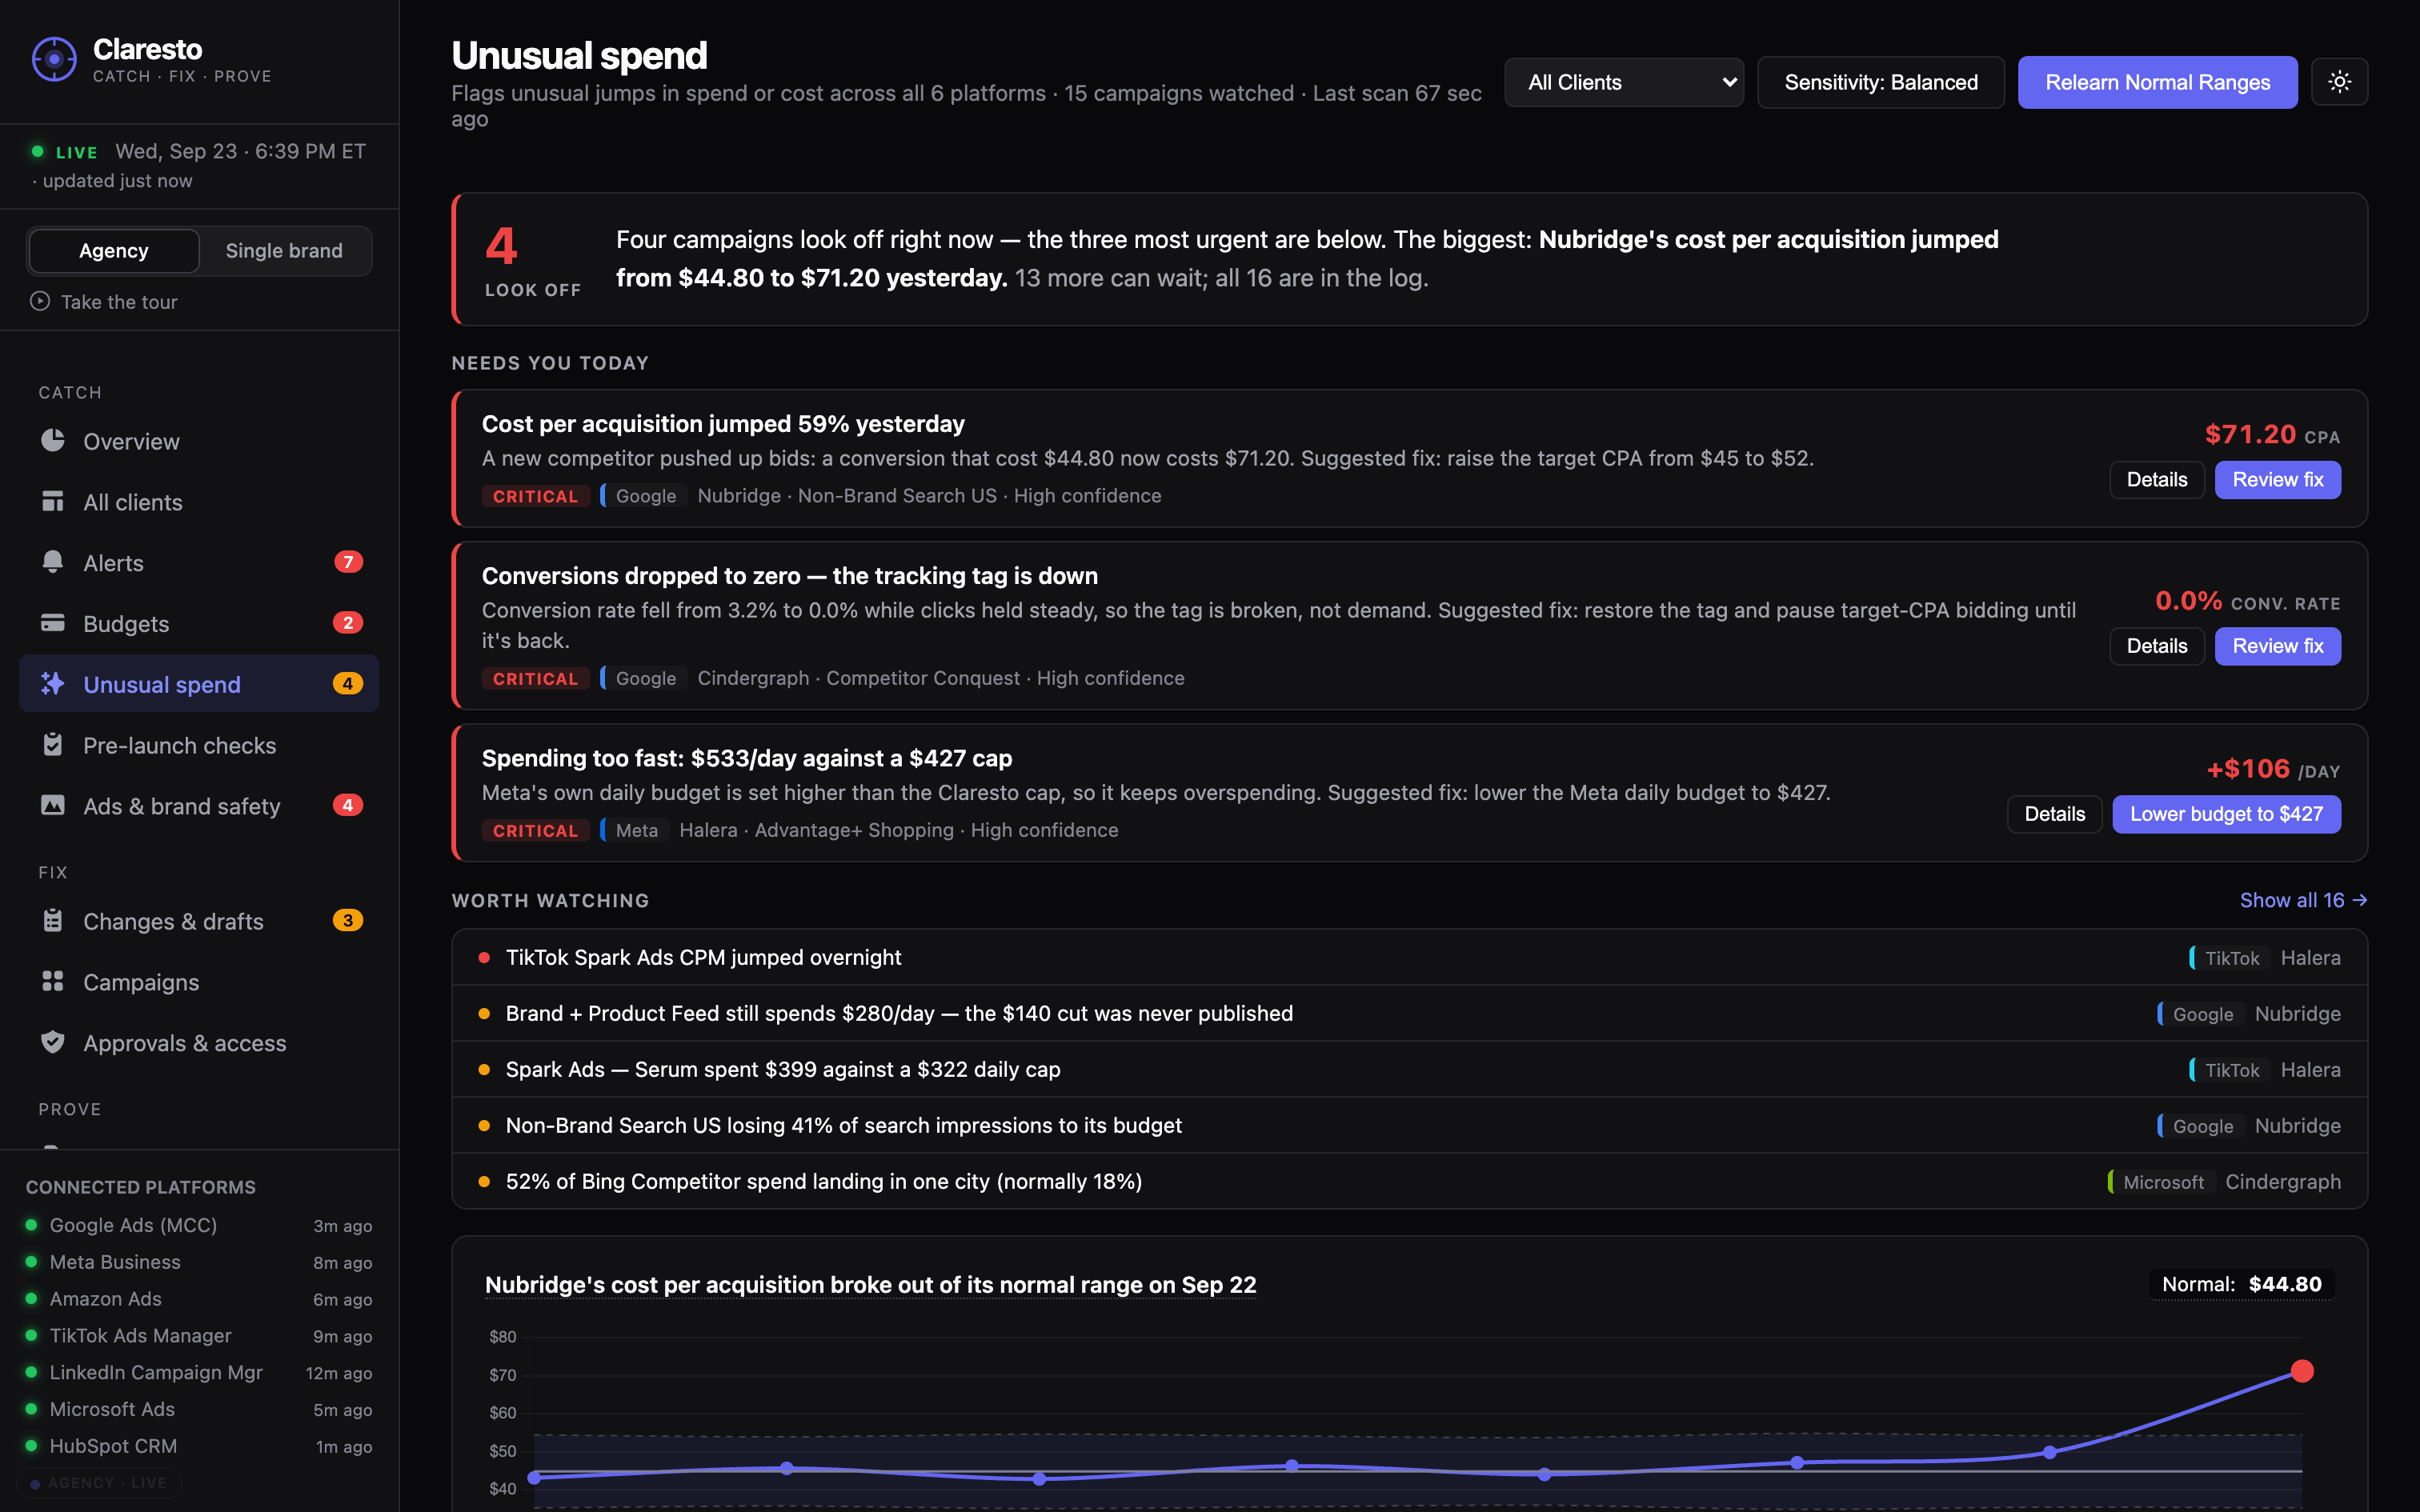Open the Sensitivity: Balanced selector
Image resolution: width=2420 pixels, height=1512 pixels.
(1880, 82)
